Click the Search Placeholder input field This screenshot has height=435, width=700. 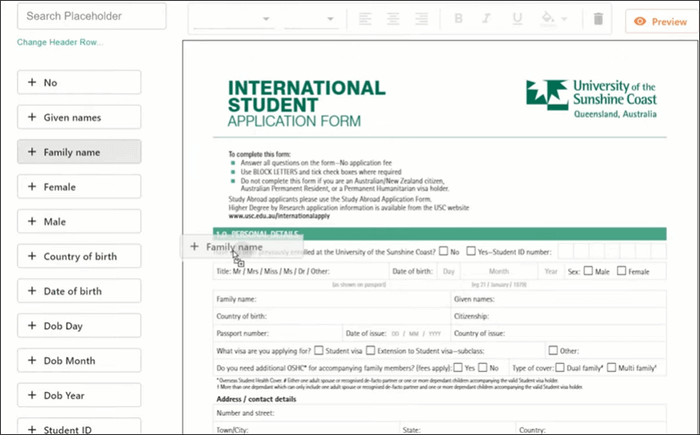tap(92, 16)
